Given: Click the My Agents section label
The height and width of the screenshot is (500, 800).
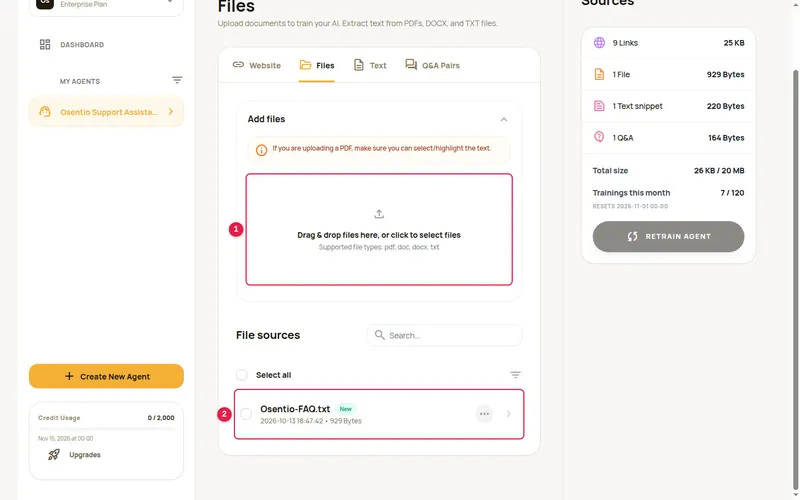Looking at the screenshot, I should (x=80, y=81).
